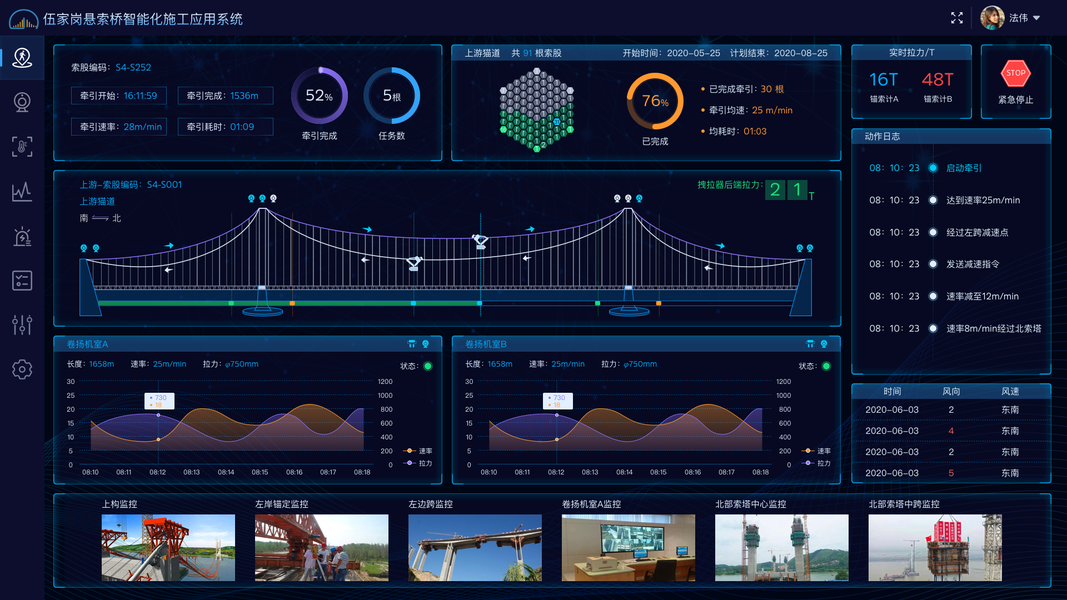Open the worker positioning sidebar page

click(22, 58)
